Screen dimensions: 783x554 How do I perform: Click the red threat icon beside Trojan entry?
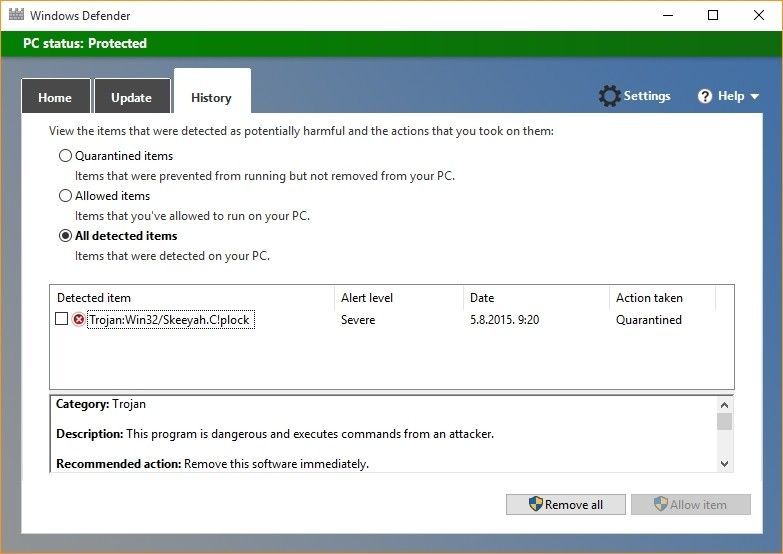click(x=78, y=319)
